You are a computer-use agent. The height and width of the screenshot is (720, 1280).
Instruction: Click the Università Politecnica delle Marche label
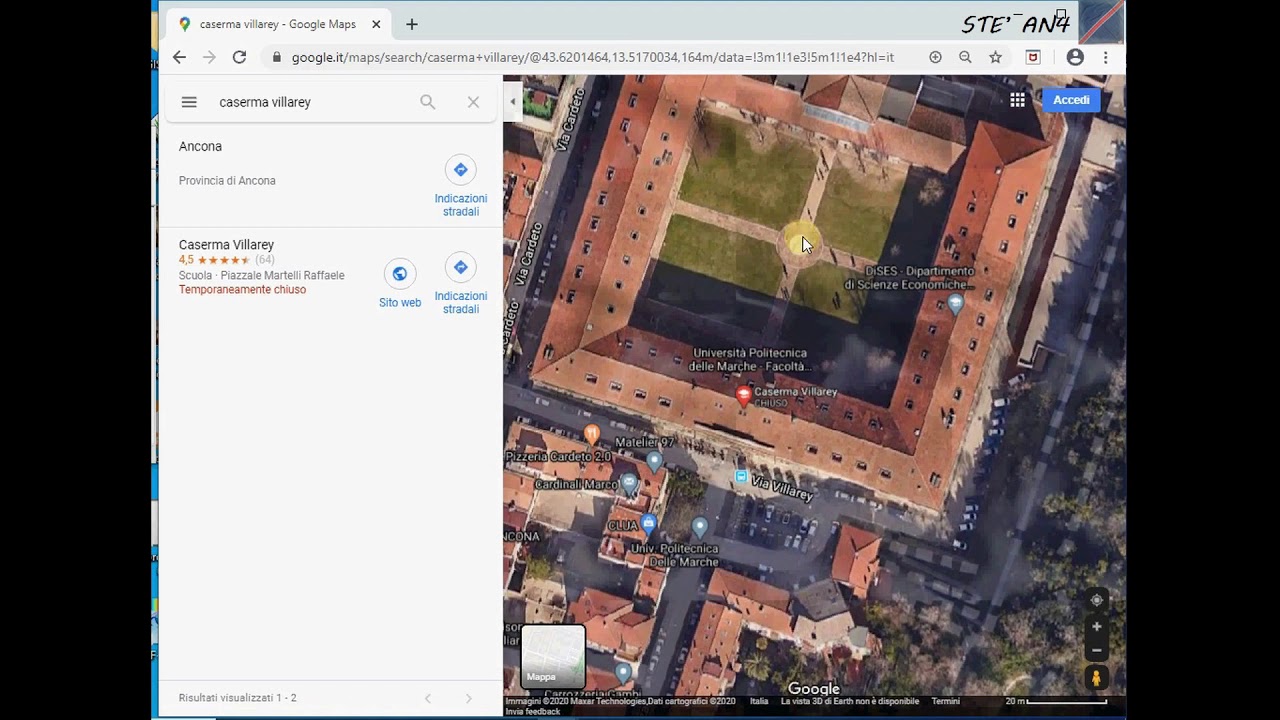pyautogui.click(x=749, y=360)
